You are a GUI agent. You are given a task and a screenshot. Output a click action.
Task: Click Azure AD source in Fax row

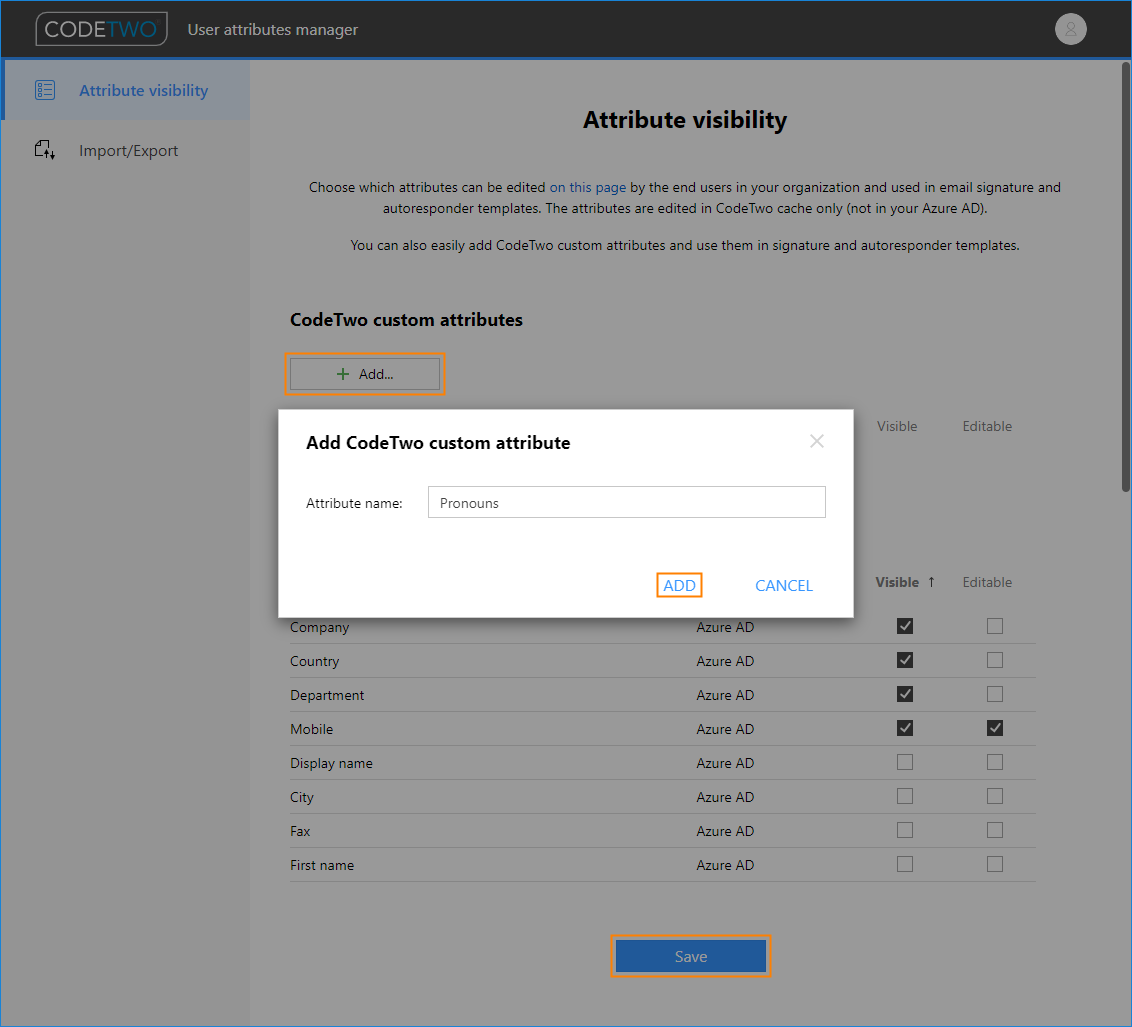pos(725,831)
